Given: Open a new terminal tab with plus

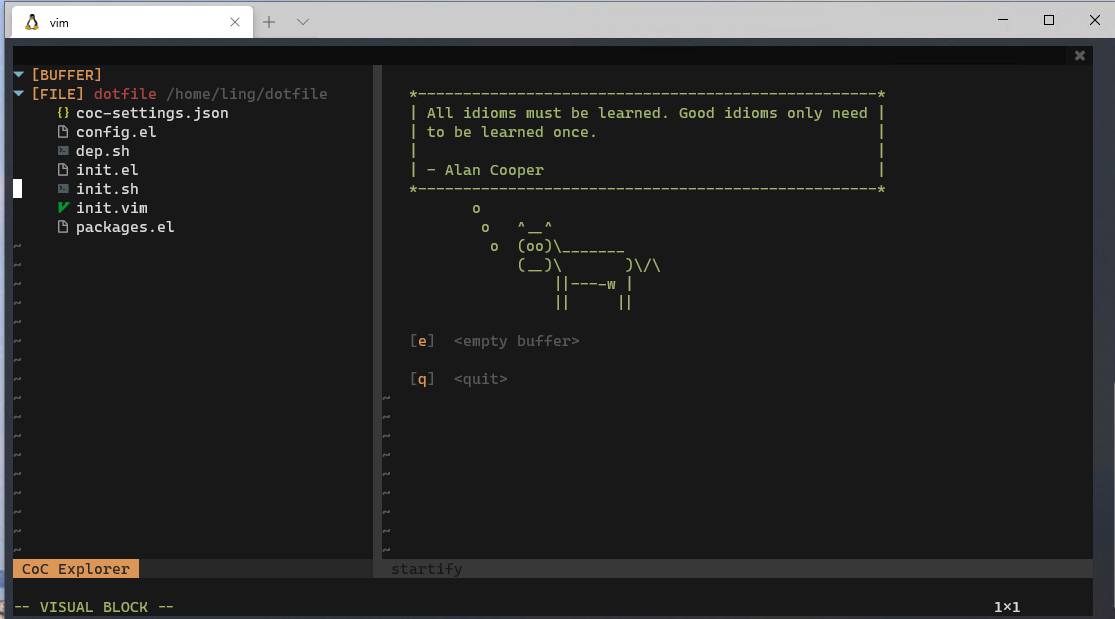Looking at the screenshot, I should (x=268, y=20).
